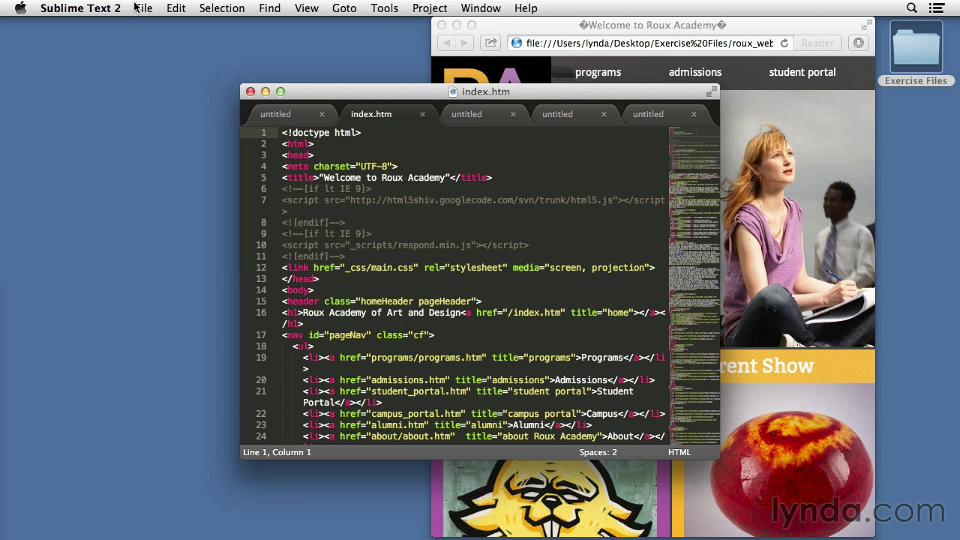Screen dimensions: 960x540
Task: Switch to the first untitled tab
Action: click(276, 114)
